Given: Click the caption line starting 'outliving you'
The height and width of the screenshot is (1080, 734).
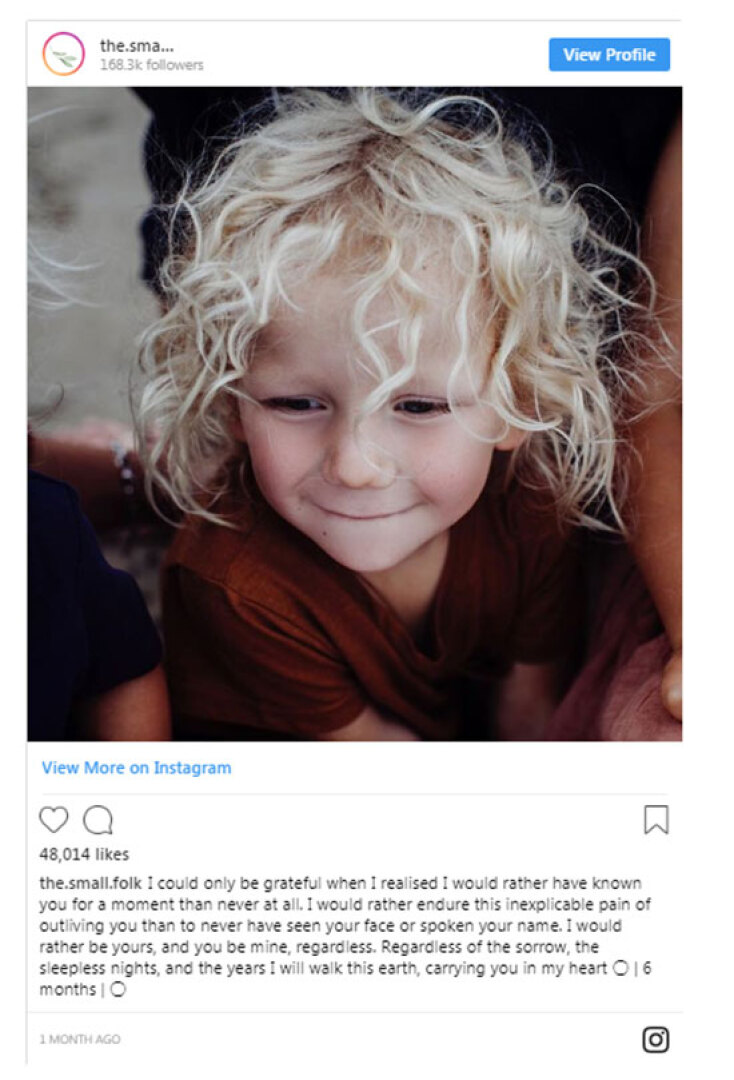Looking at the screenshot, I should point(331,925).
